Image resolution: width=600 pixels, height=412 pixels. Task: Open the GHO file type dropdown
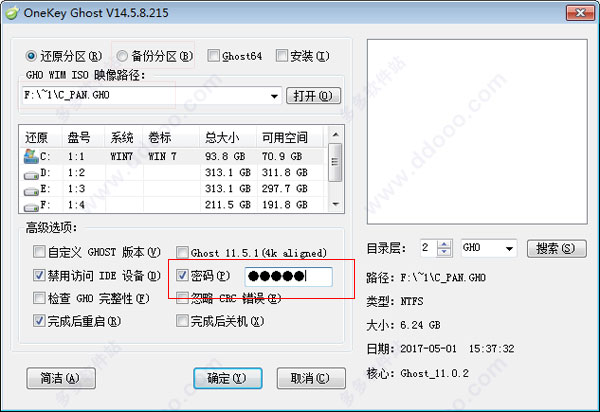tap(509, 247)
